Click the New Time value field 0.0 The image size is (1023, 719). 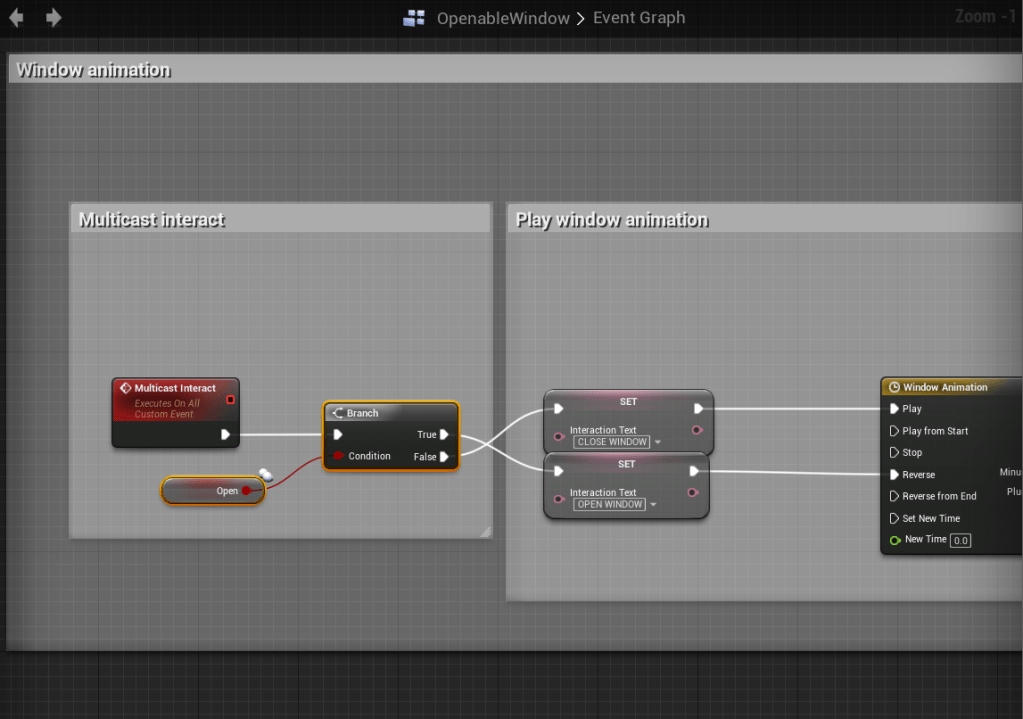960,540
